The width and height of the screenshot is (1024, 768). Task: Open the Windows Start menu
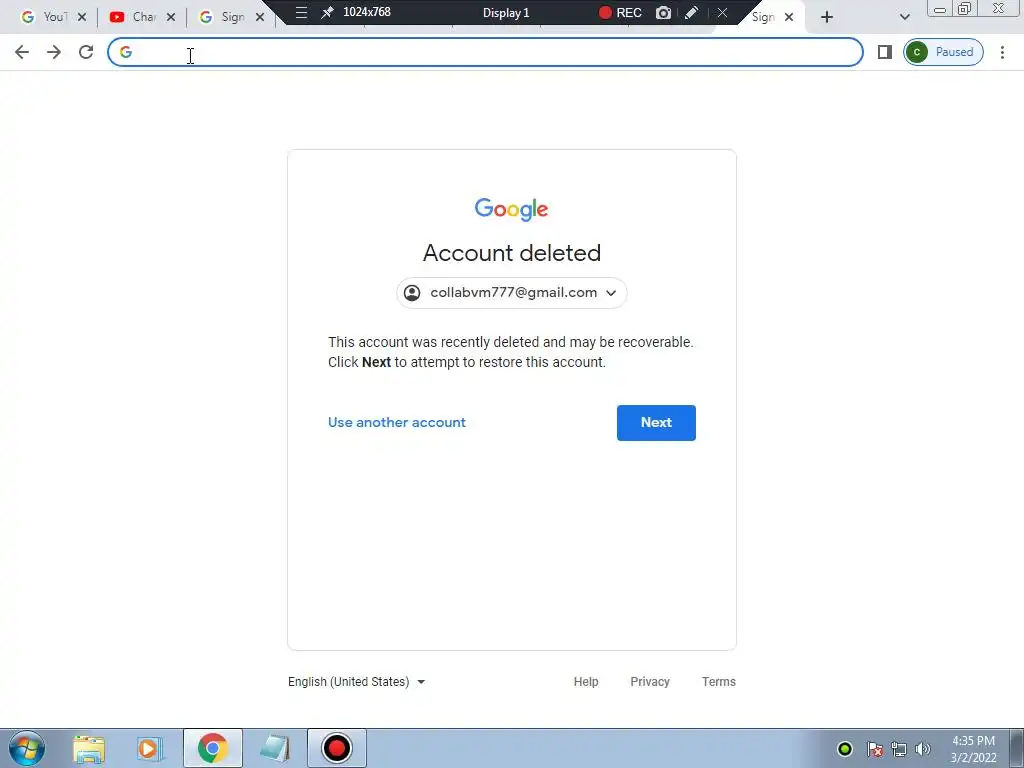tap(27, 748)
